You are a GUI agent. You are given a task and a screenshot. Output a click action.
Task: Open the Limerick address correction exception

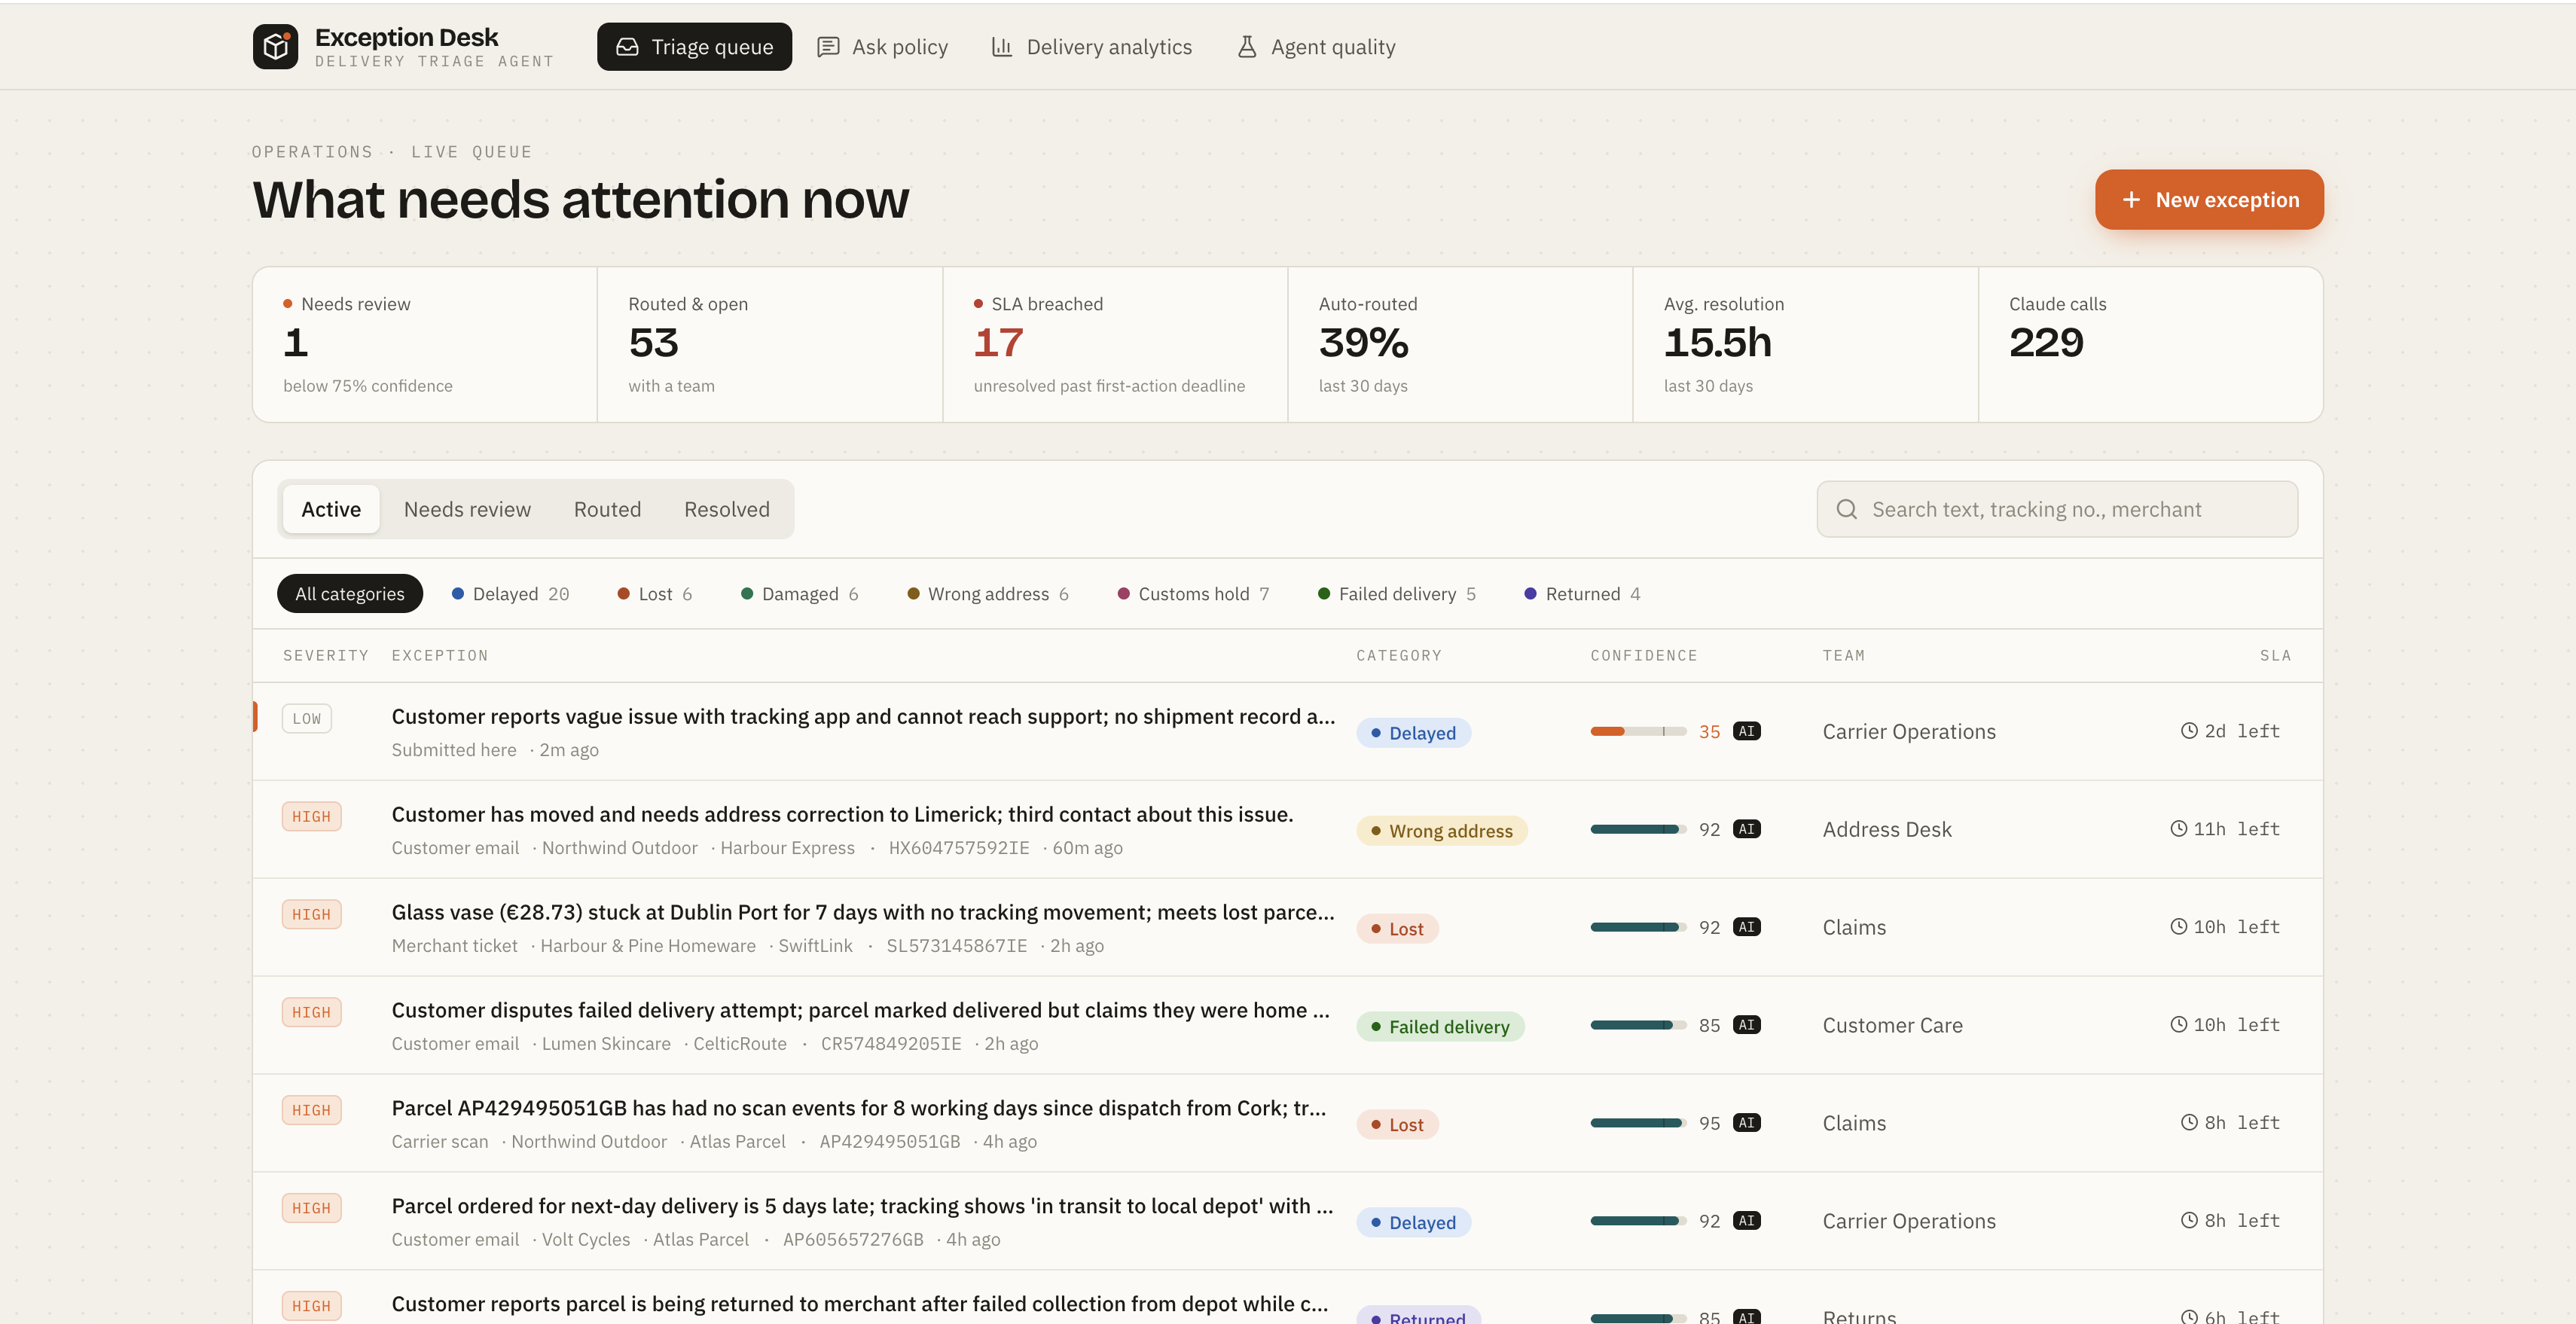pos(1287,830)
